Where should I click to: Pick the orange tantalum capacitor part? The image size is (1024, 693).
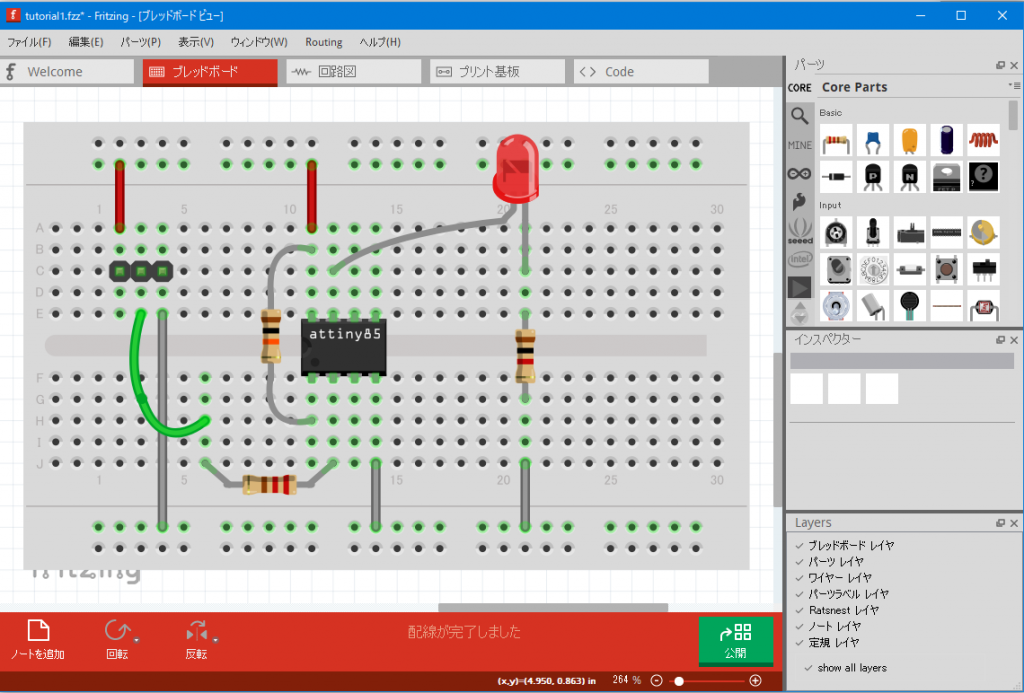coord(910,141)
